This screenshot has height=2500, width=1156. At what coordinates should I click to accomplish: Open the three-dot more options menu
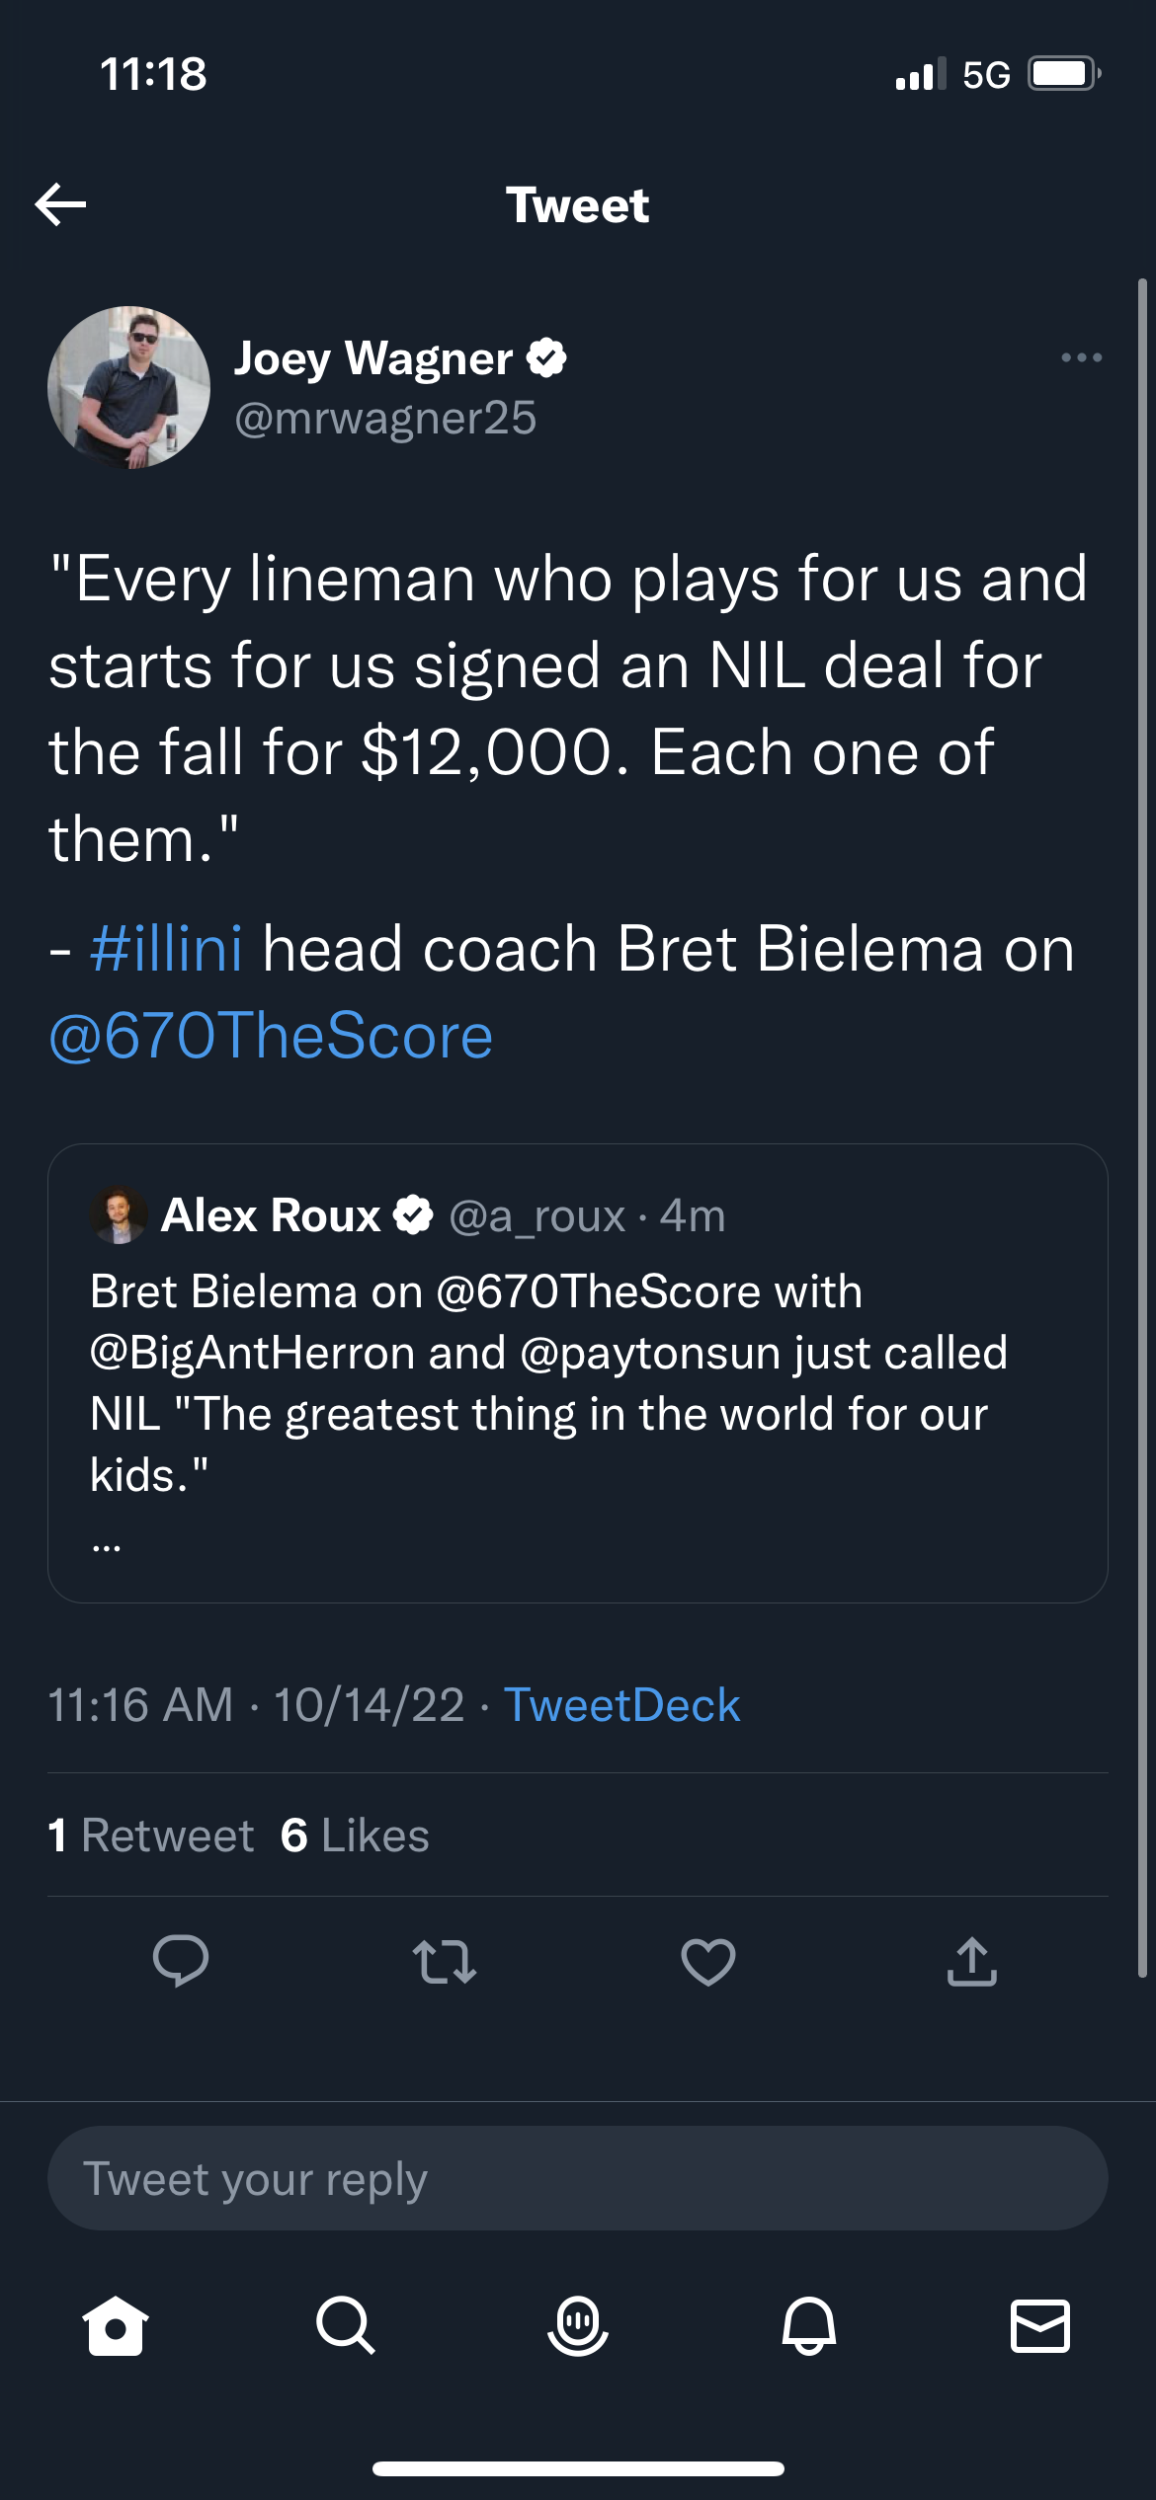click(x=1081, y=357)
